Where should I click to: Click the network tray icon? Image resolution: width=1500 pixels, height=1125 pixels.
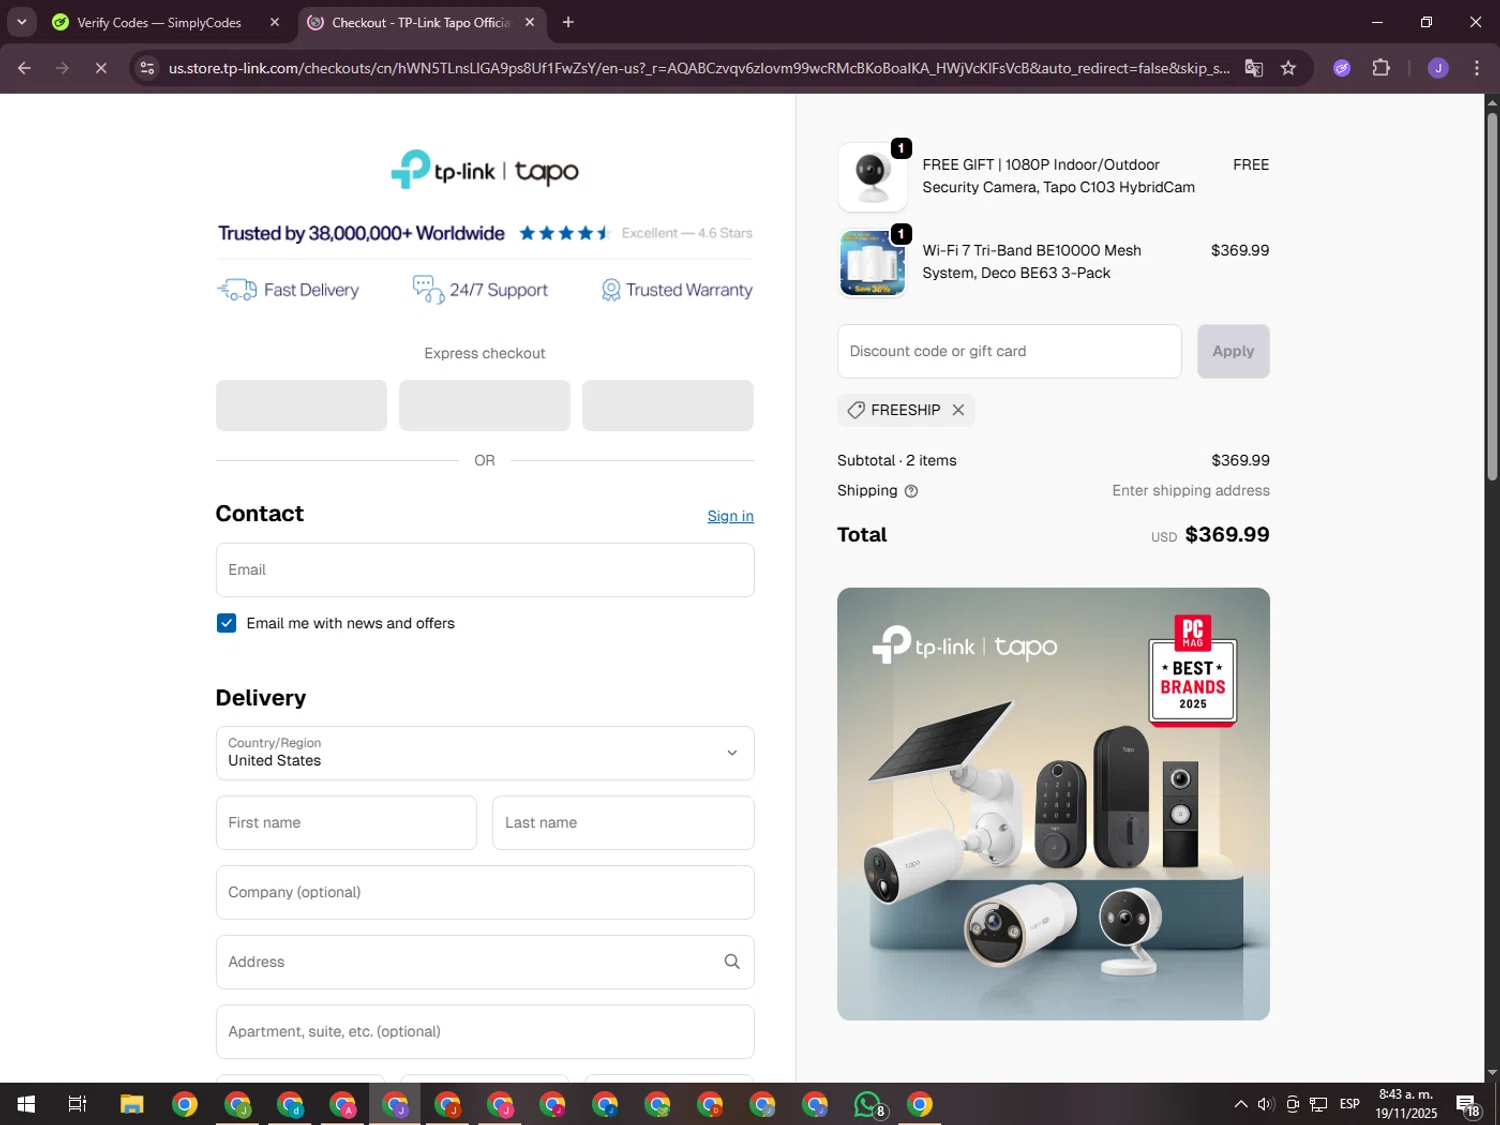tap(1319, 1104)
